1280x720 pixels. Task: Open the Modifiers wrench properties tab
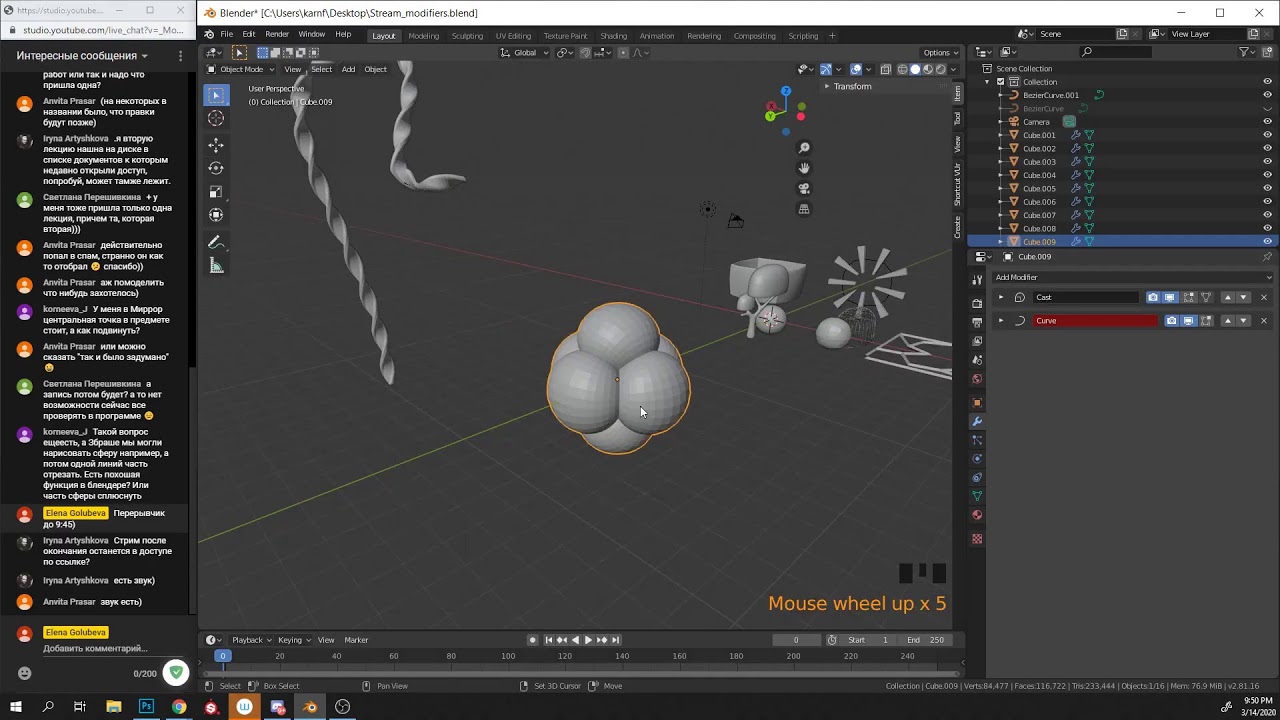click(977, 421)
